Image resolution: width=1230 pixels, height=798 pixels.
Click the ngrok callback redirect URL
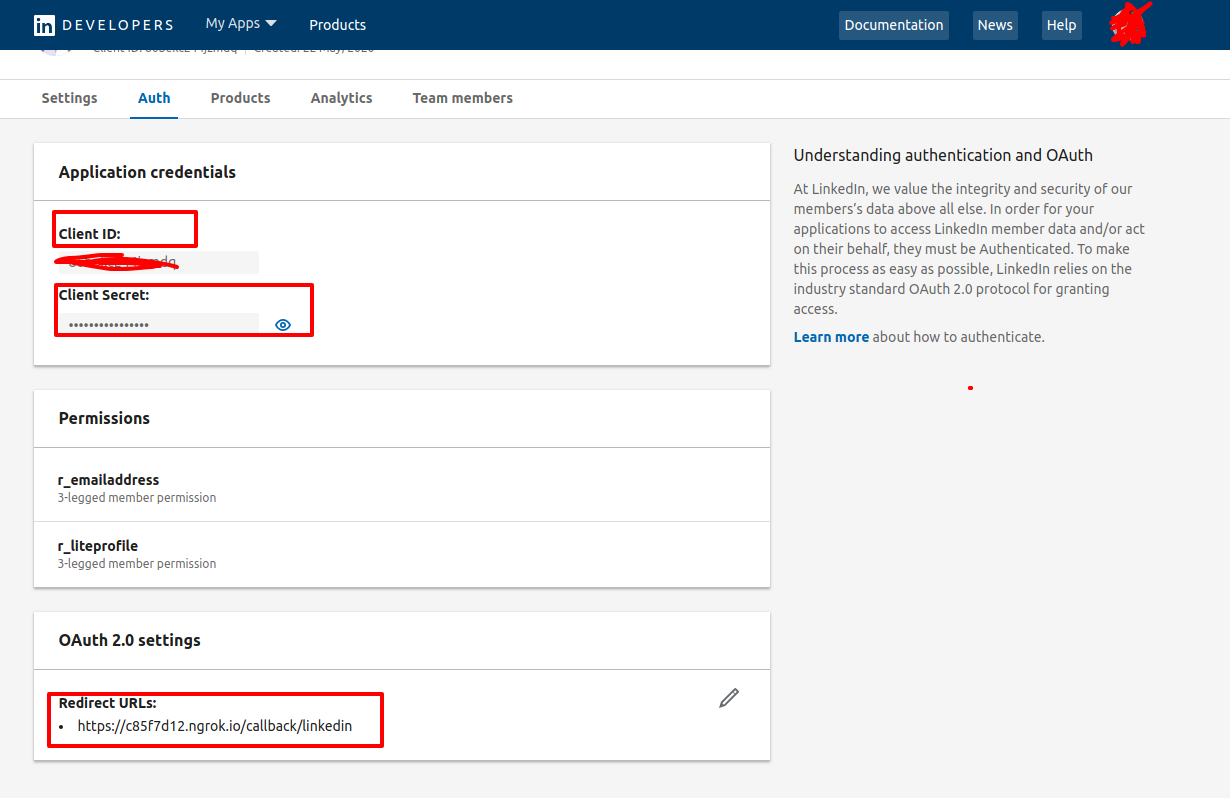215,726
